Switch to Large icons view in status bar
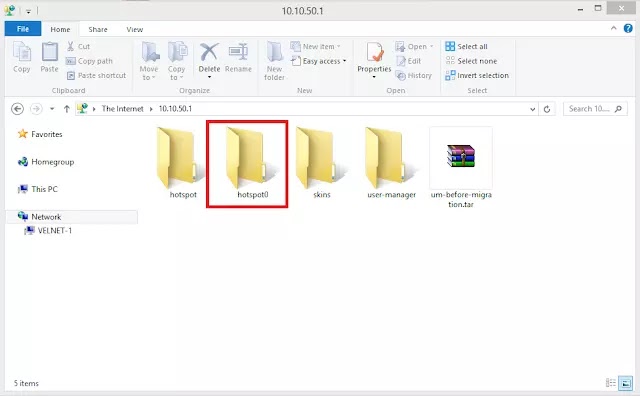The image size is (640, 396). pos(625,383)
